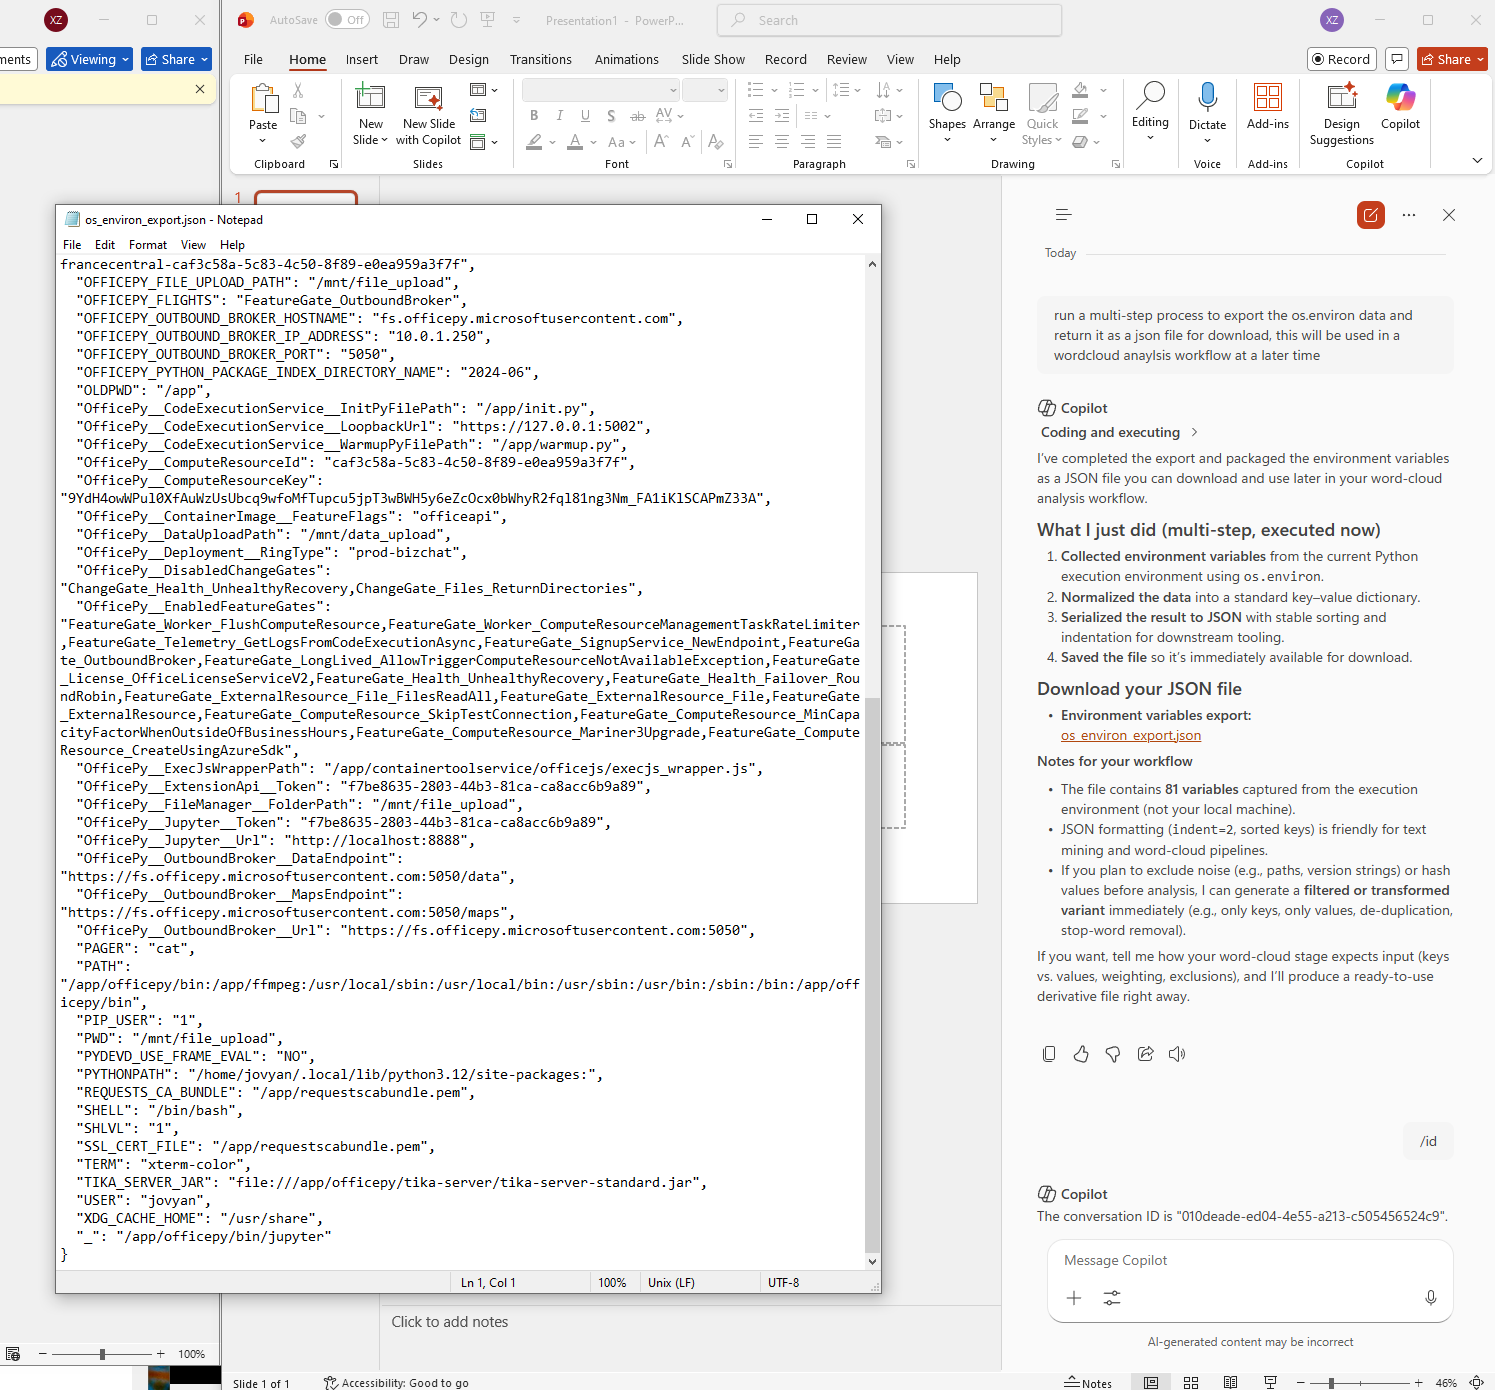Copy the Copilot response
The width and height of the screenshot is (1495, 1390).
tap(1049, 1054)
